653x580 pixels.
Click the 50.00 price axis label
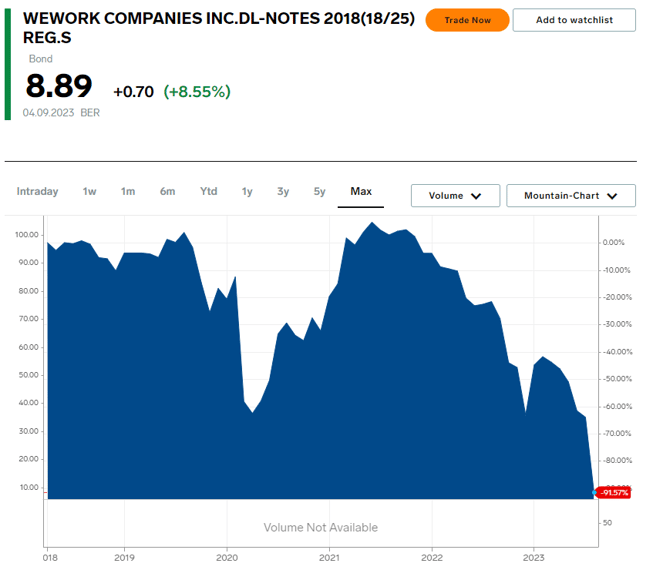[x=28, y=375]
